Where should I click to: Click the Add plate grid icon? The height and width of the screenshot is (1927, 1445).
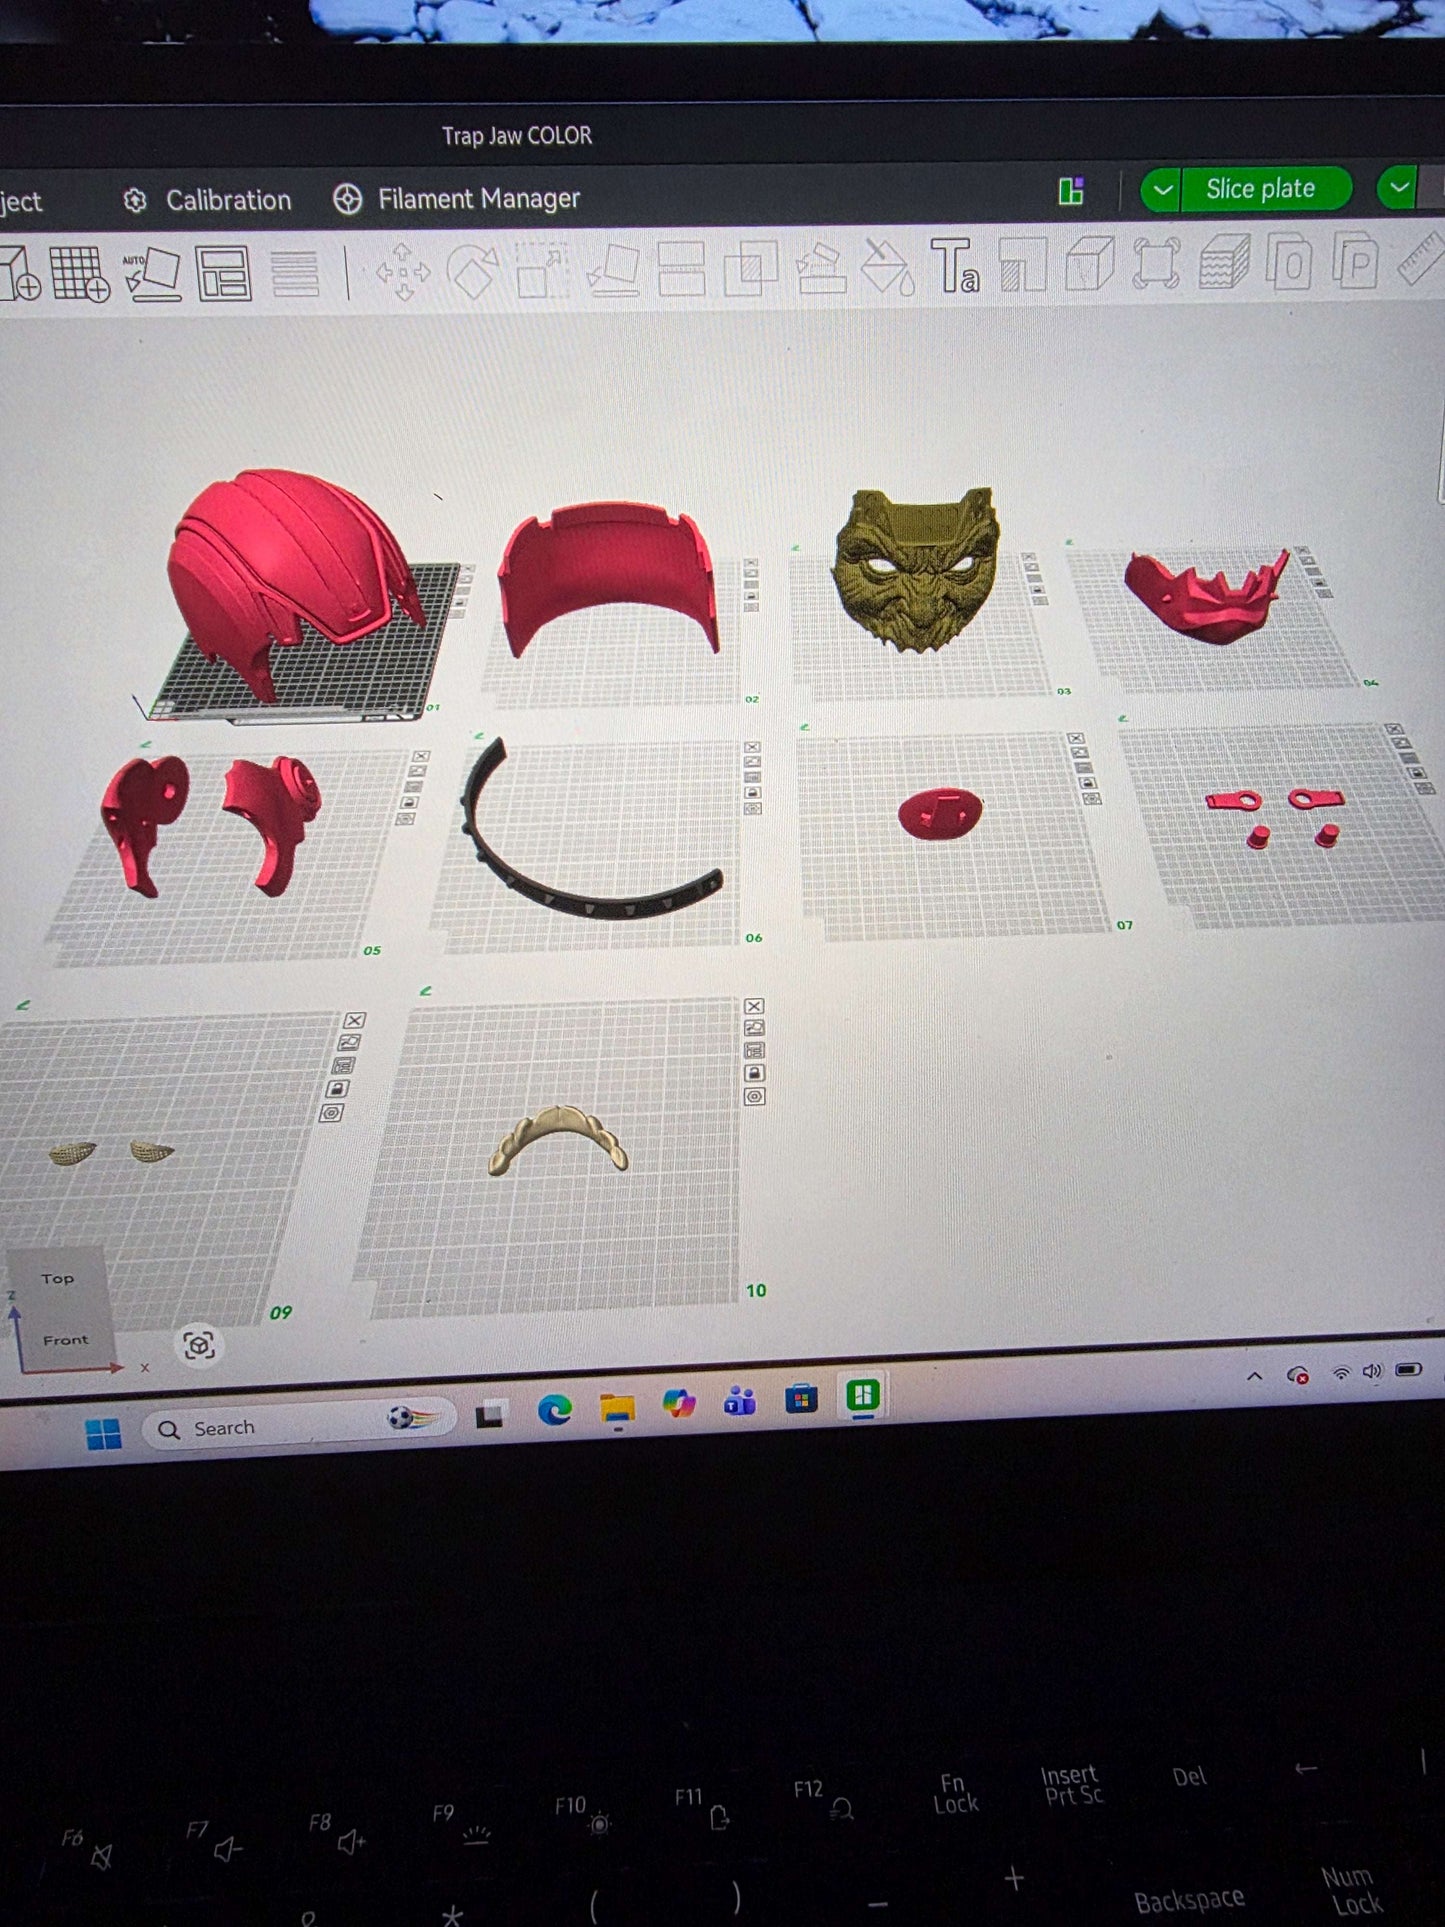coord(80,274)
